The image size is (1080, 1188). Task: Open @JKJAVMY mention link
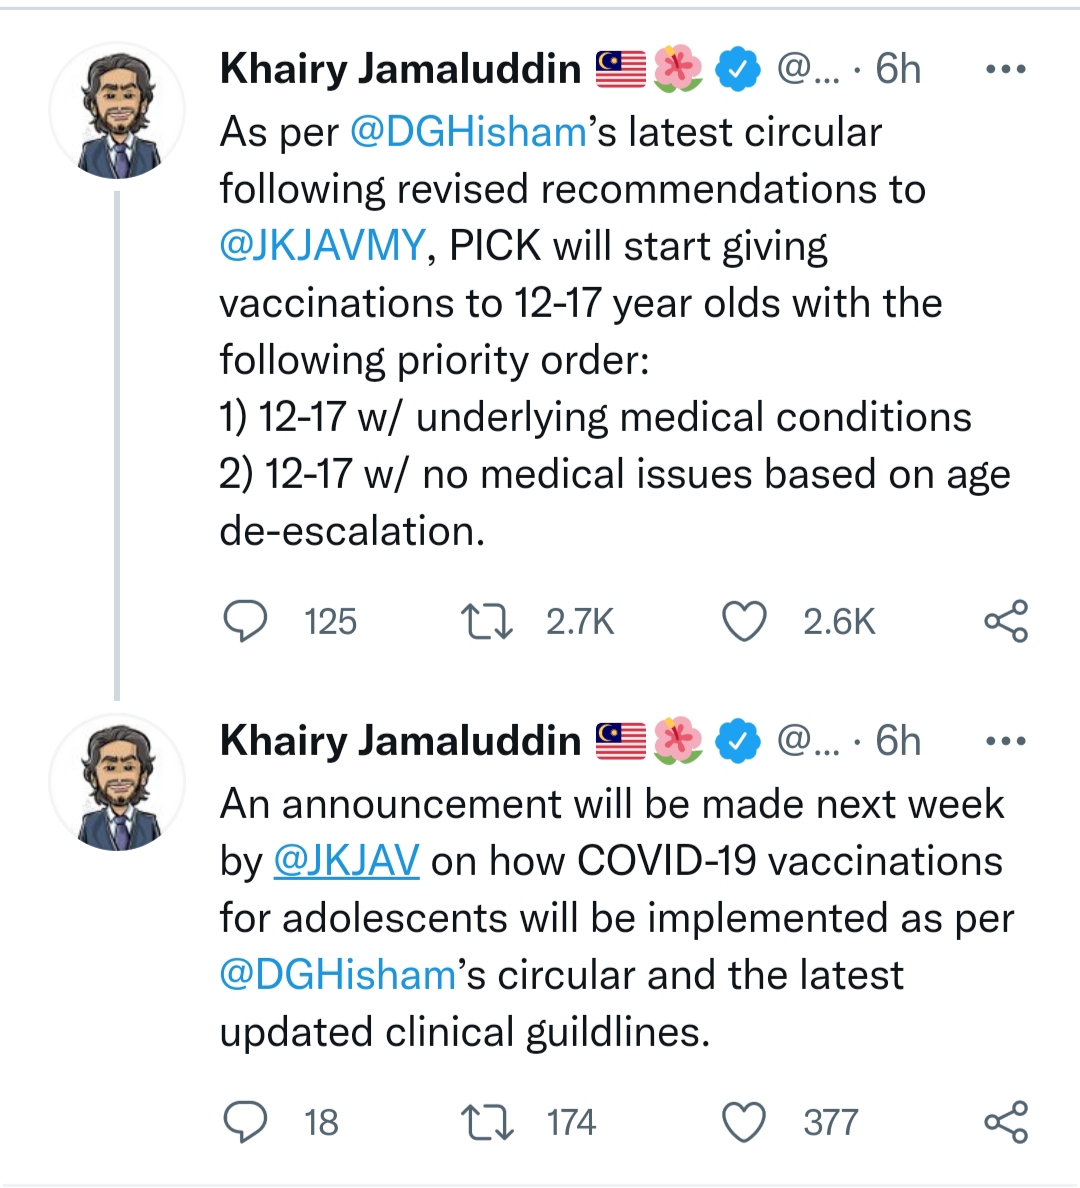coord(323,246)
